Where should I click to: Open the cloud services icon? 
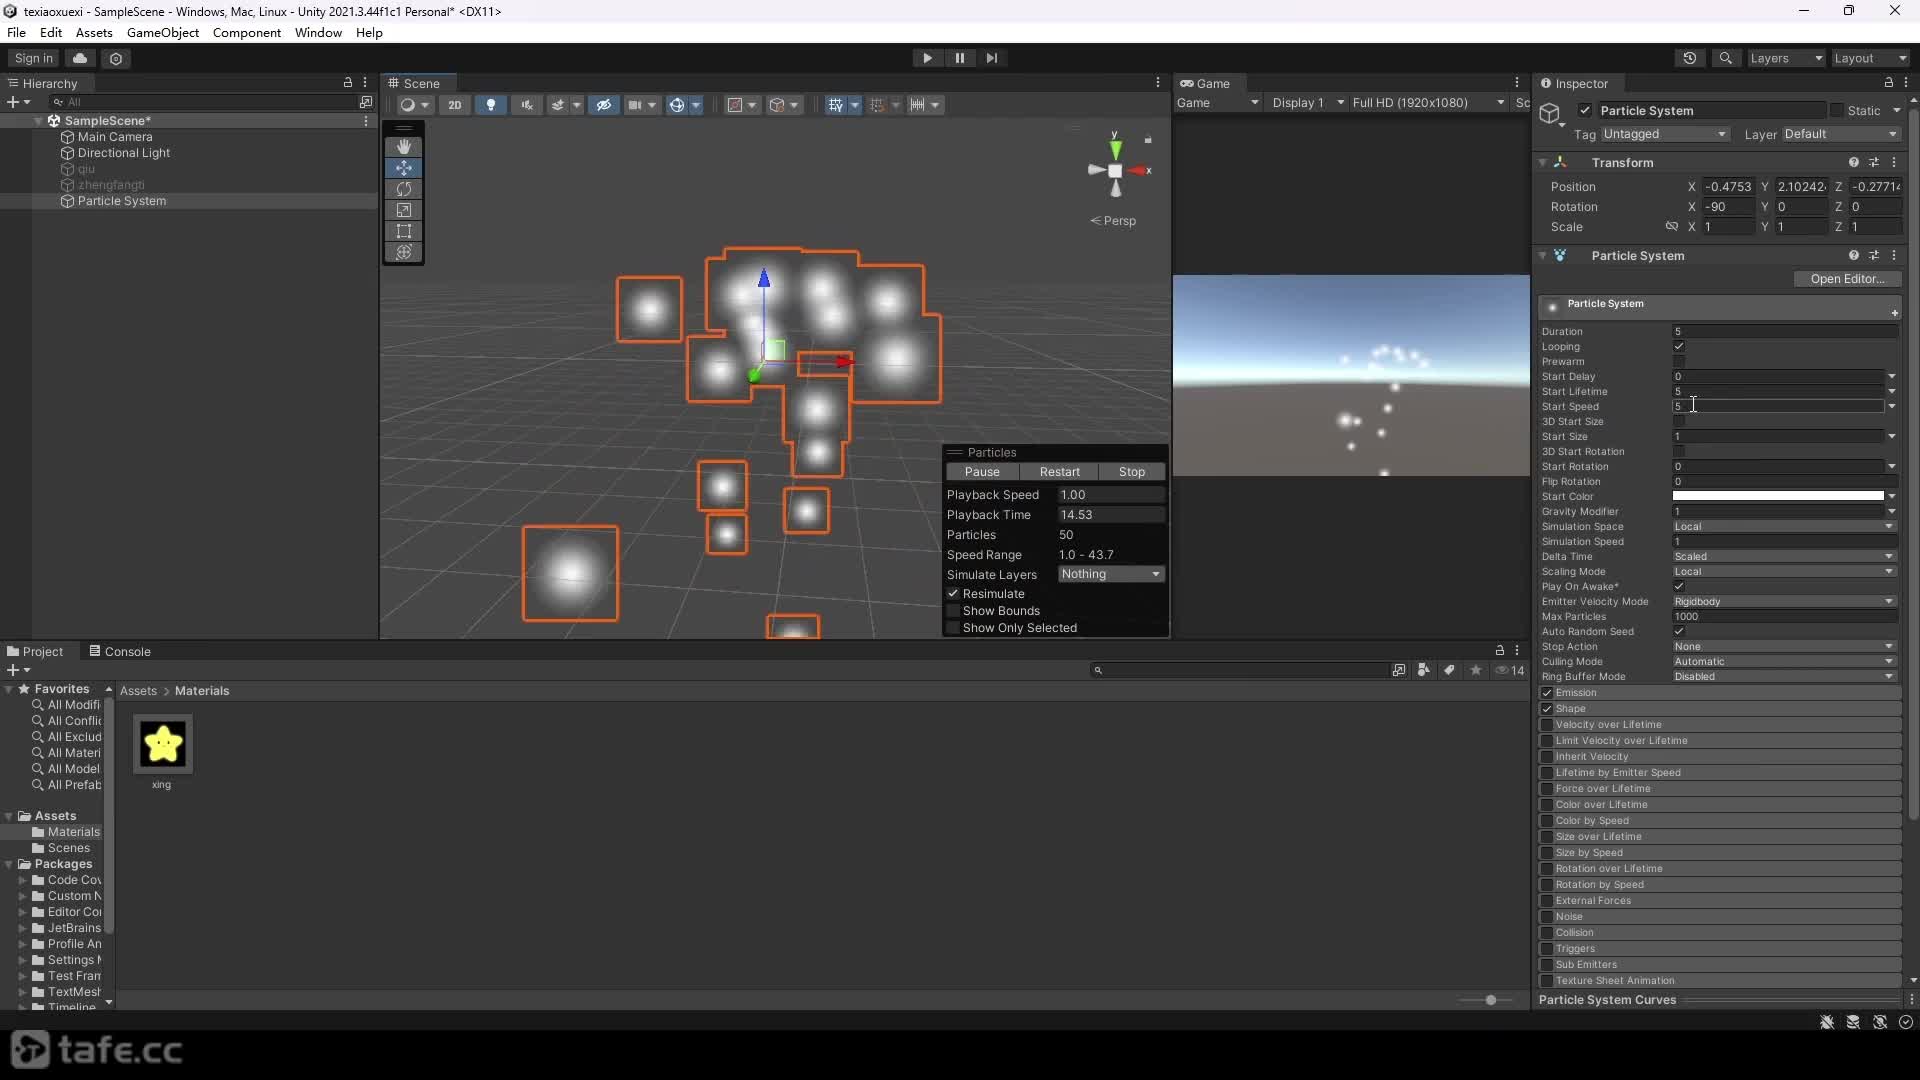pos(80,58)
